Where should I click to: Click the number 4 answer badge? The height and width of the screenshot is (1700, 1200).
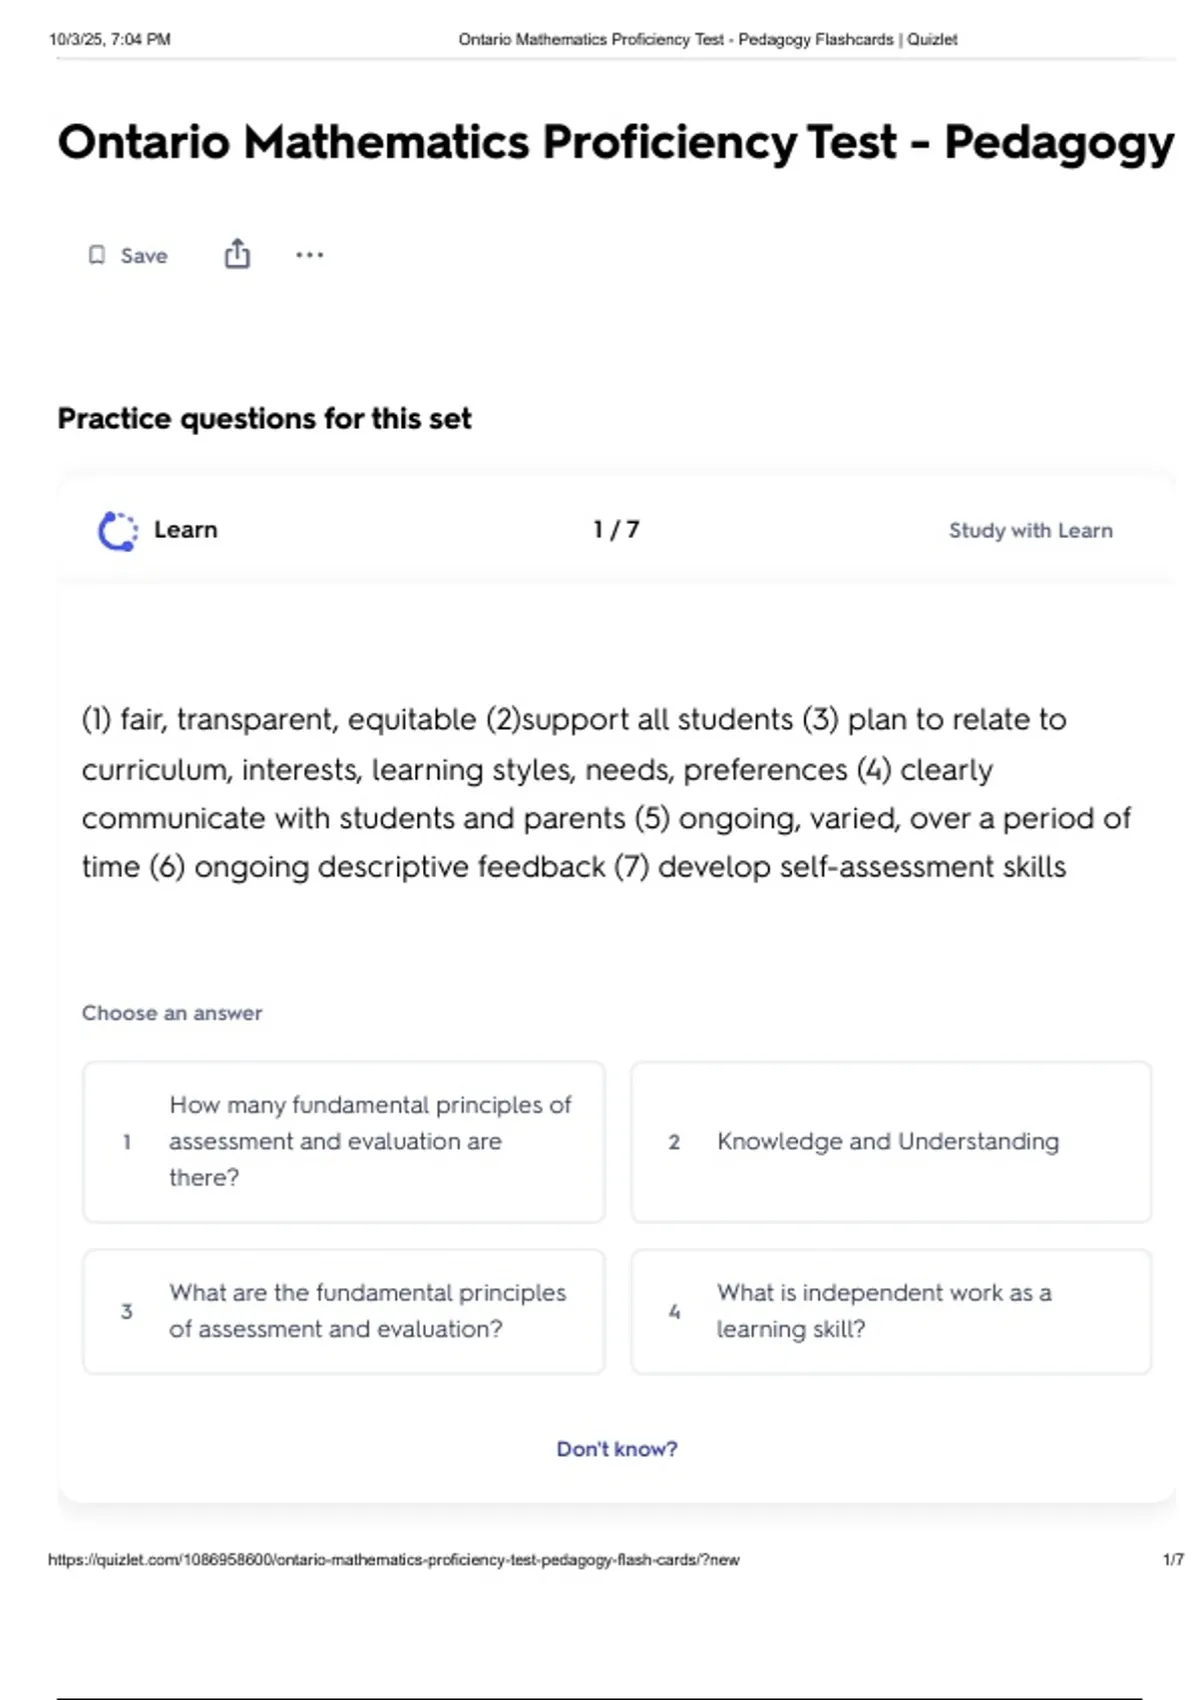pos(674,1311)
